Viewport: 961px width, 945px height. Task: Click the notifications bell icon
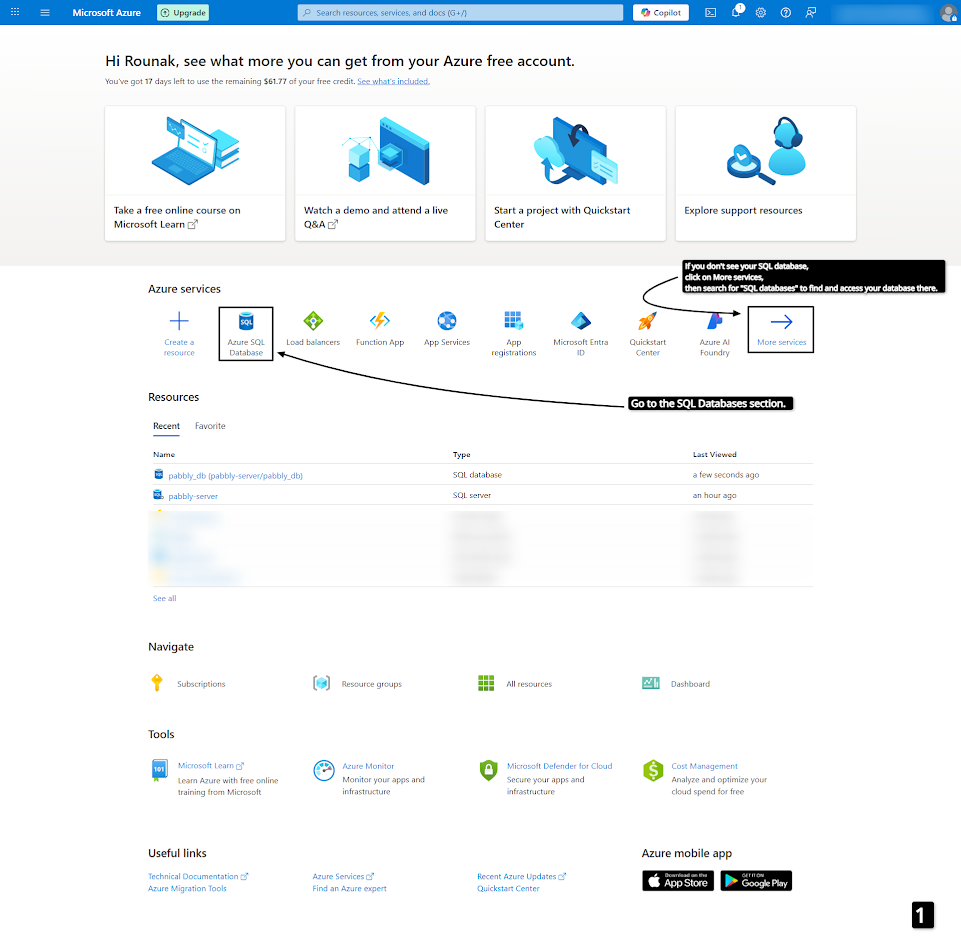click(x=735, y=13)
